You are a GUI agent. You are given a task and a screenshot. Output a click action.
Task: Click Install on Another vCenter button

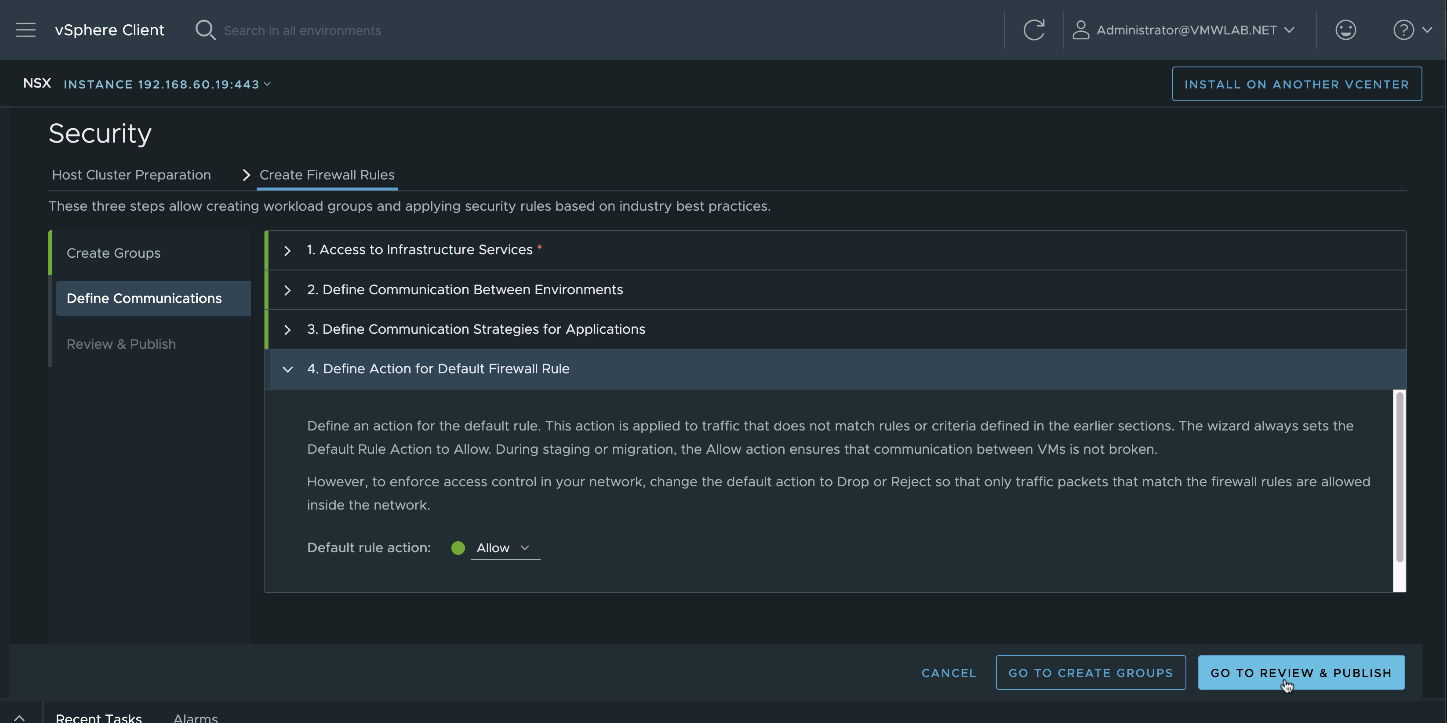1297,84
